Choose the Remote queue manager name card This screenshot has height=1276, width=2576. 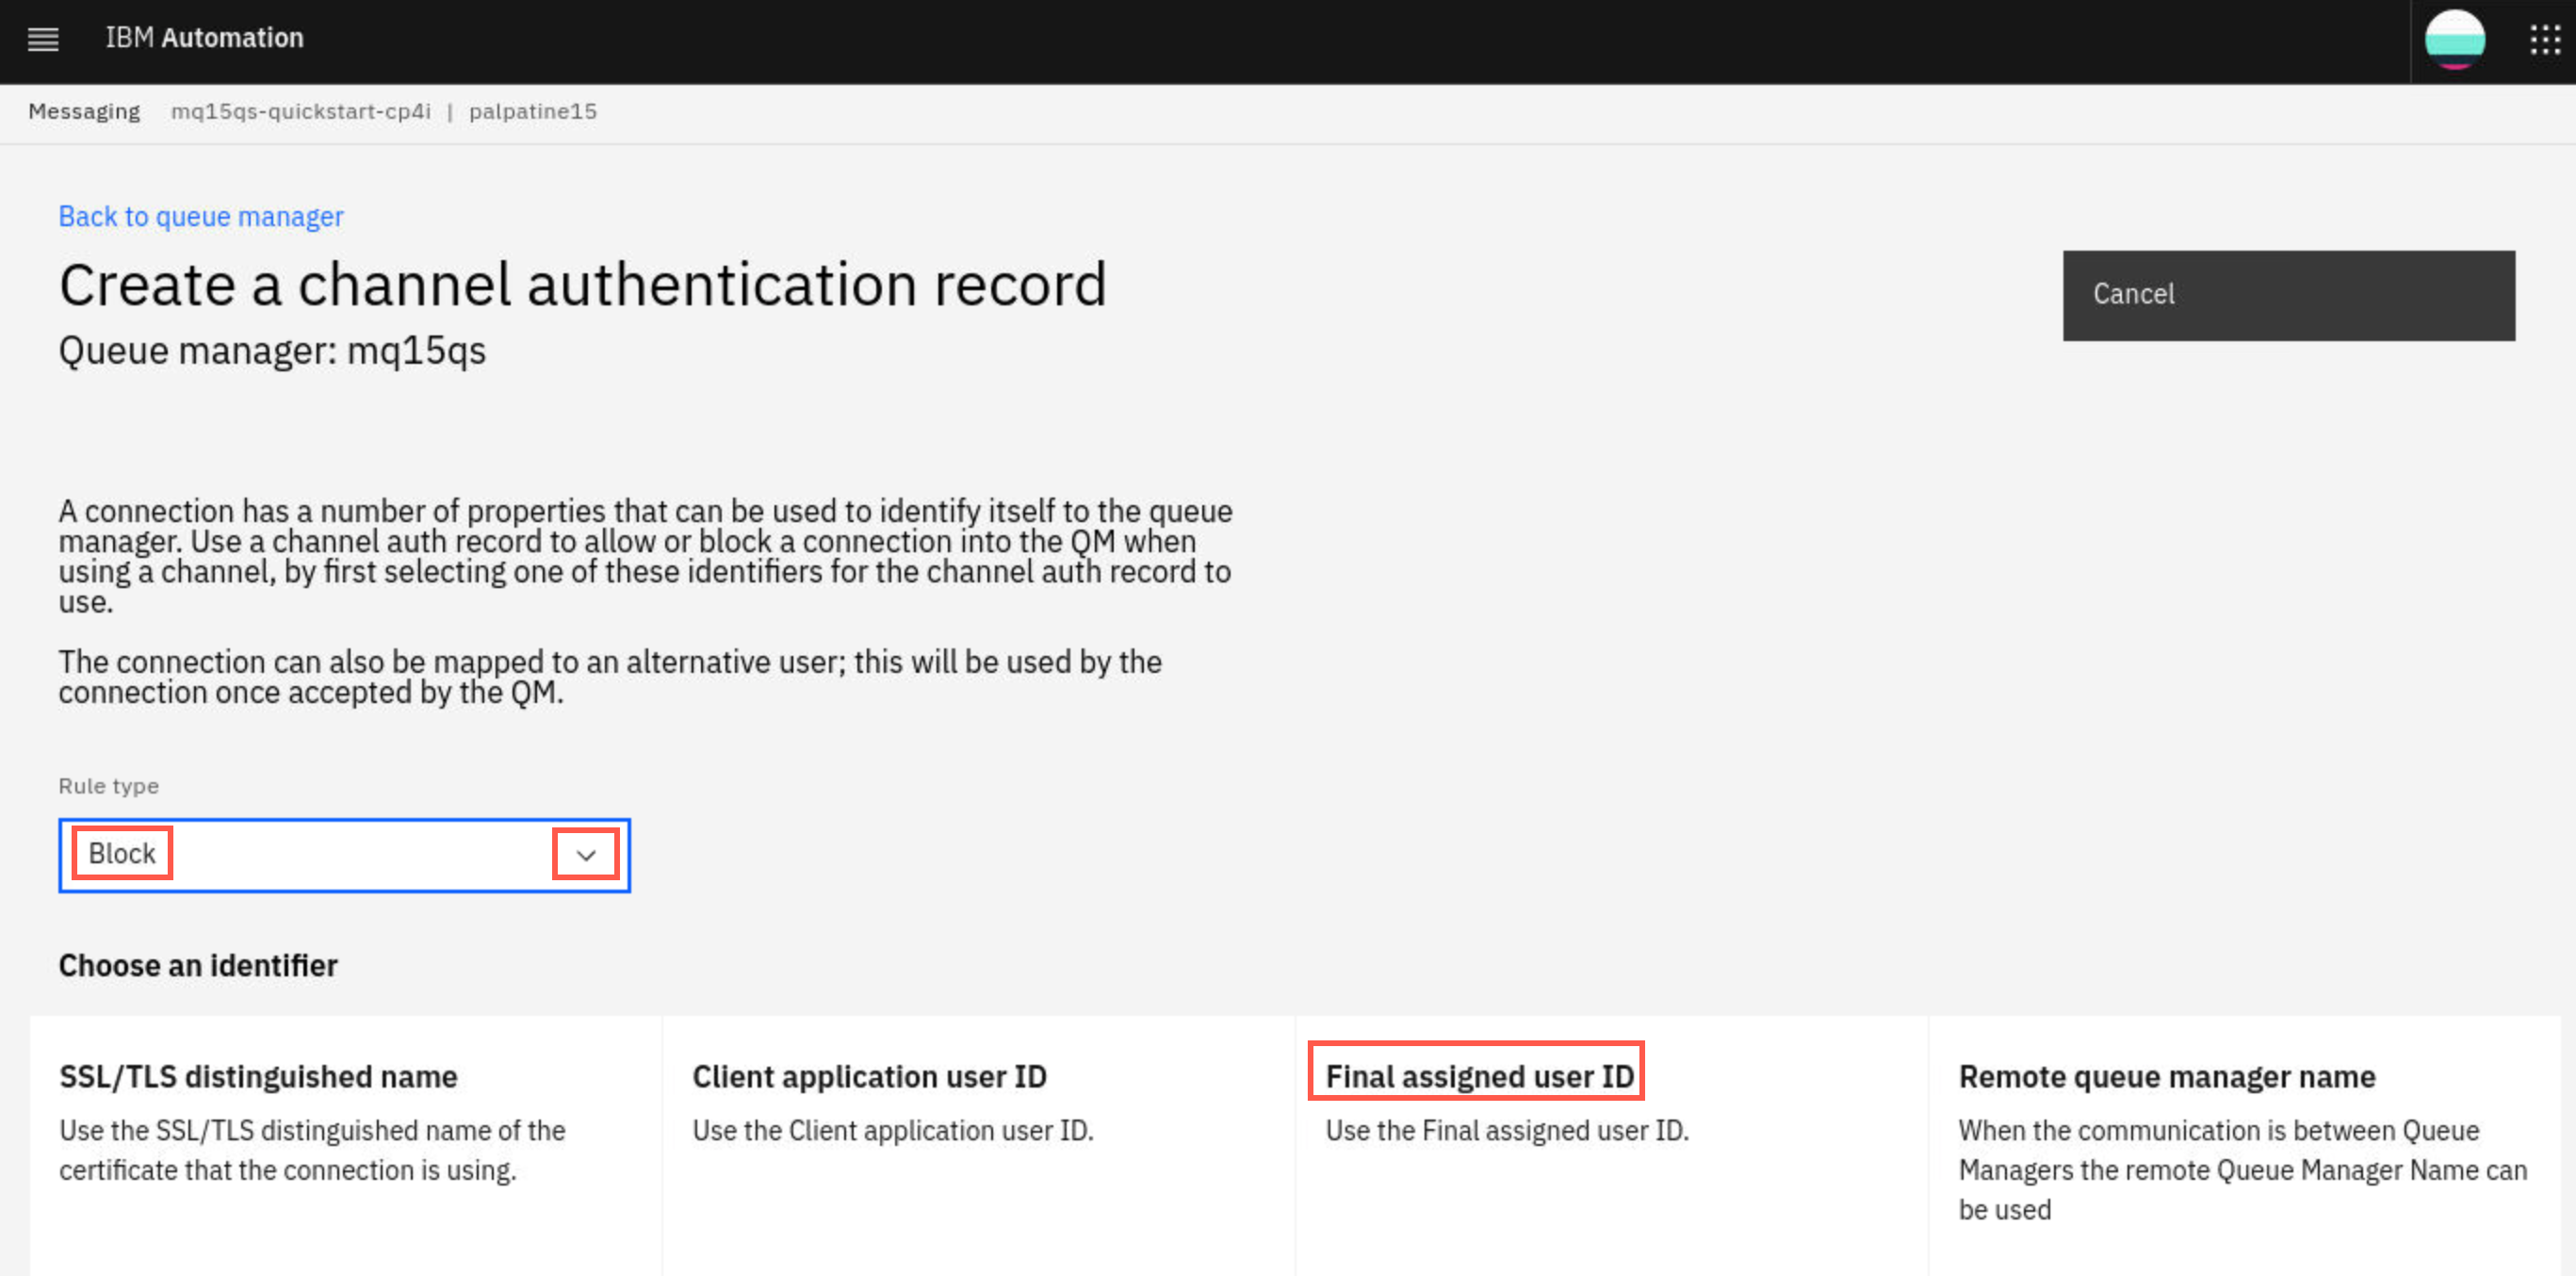point(2244,1145)
